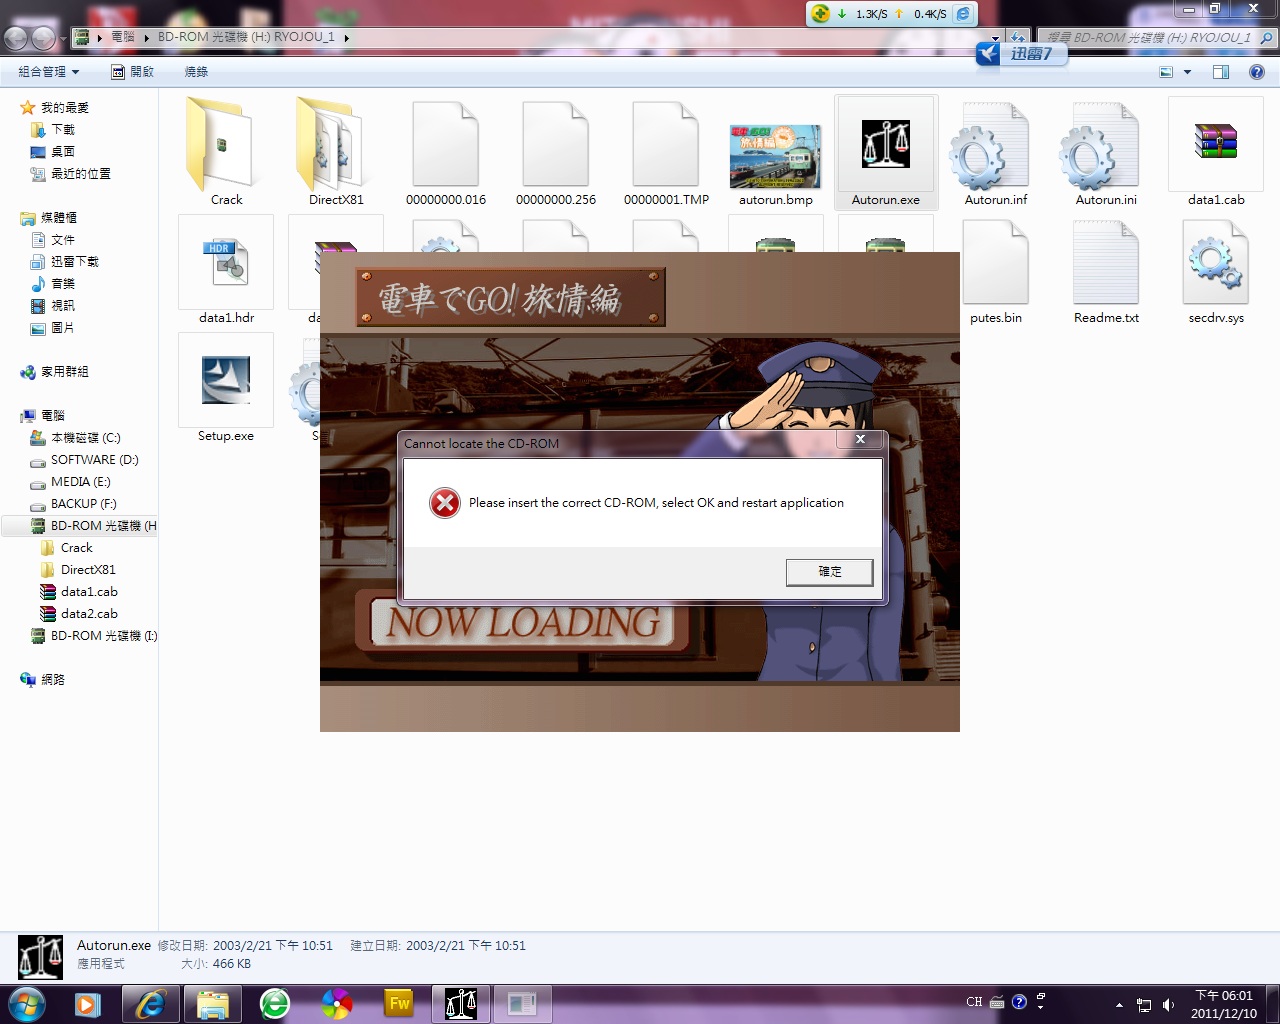
Task: Launch Fireworks from the taskbar
Action: click(399, 1004)
